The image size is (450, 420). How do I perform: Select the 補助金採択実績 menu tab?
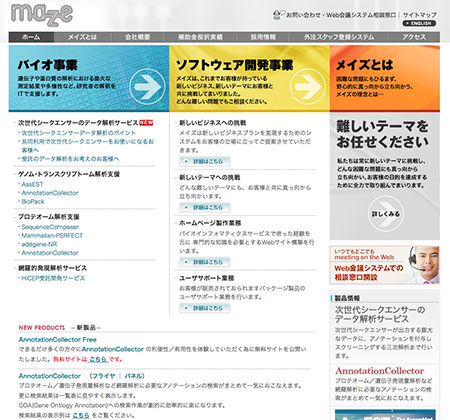point(200,37)
